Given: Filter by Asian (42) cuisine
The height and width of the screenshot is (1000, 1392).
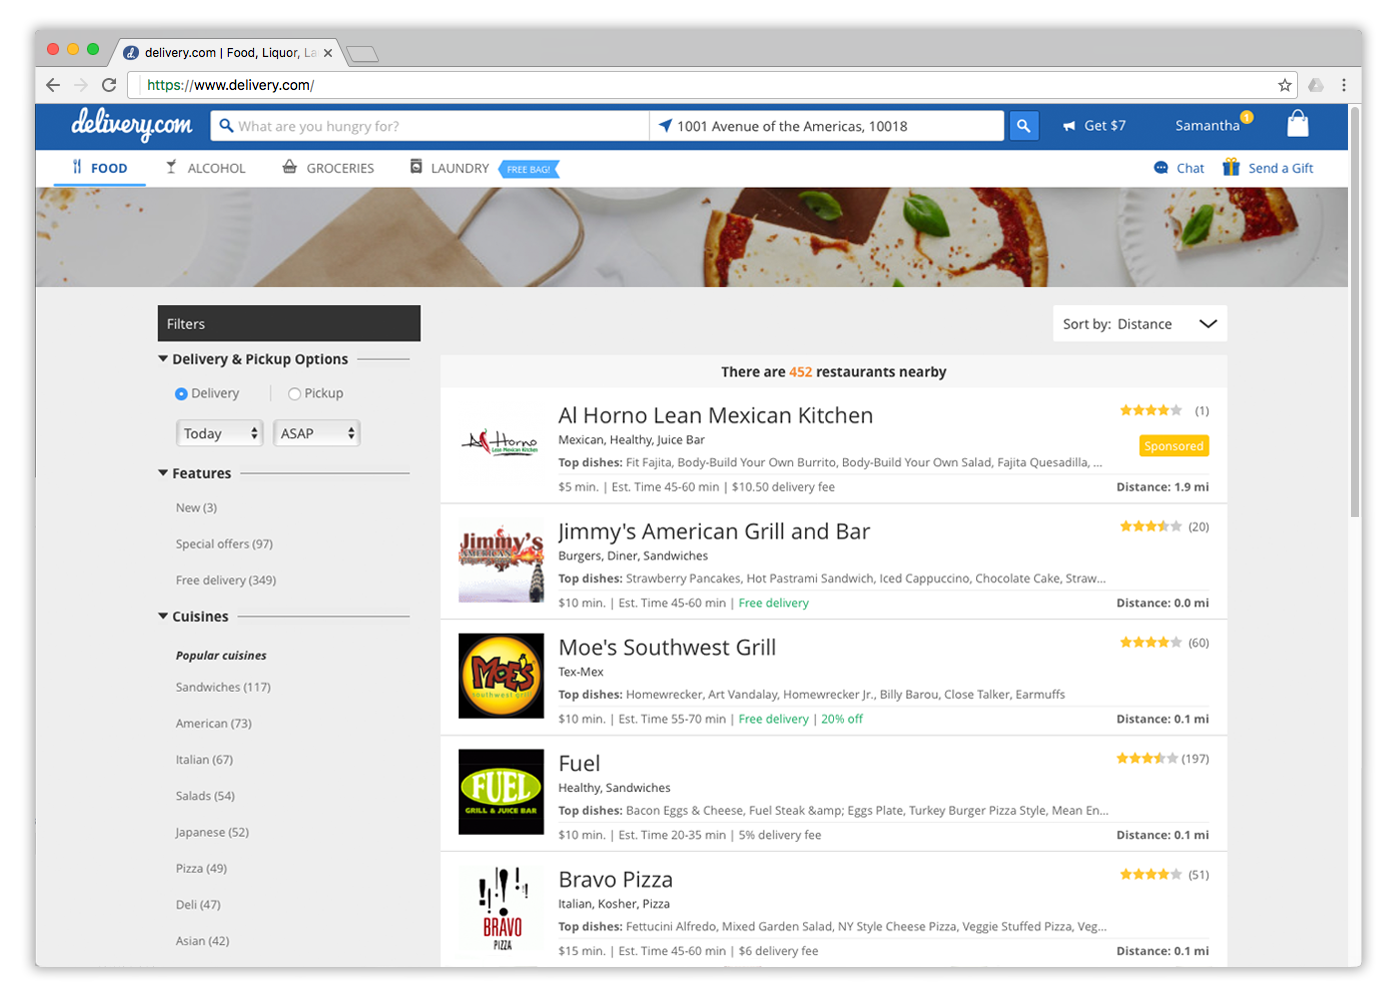Looking at the screenshot, I should [202, 941].
